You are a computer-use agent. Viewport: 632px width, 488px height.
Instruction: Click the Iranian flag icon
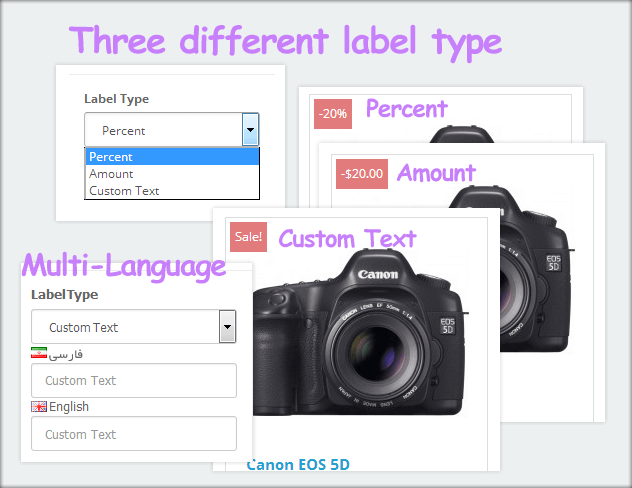coord(39,354)
